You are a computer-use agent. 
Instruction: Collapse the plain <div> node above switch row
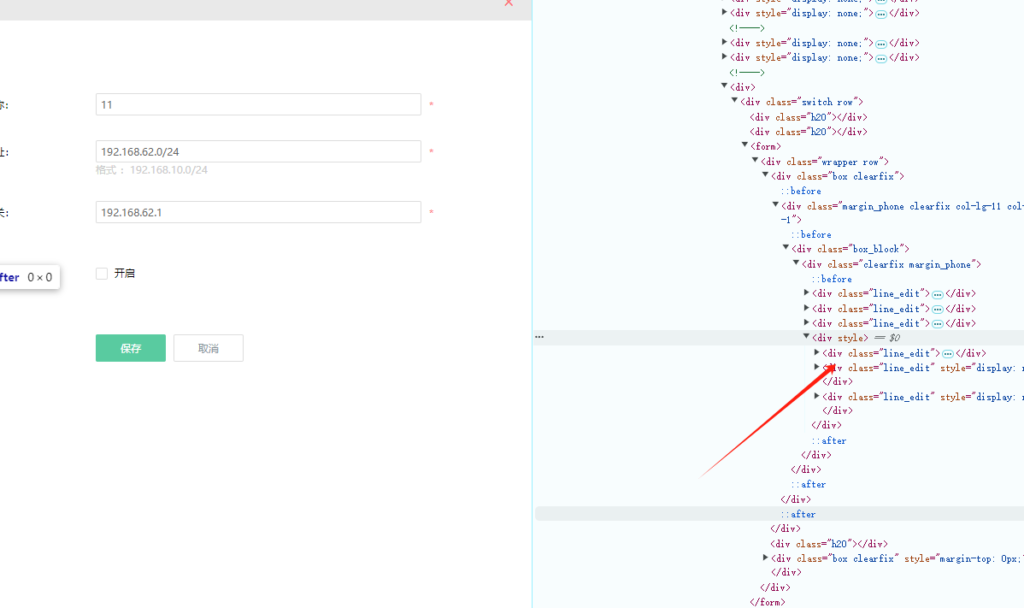[x=724, y=86]
